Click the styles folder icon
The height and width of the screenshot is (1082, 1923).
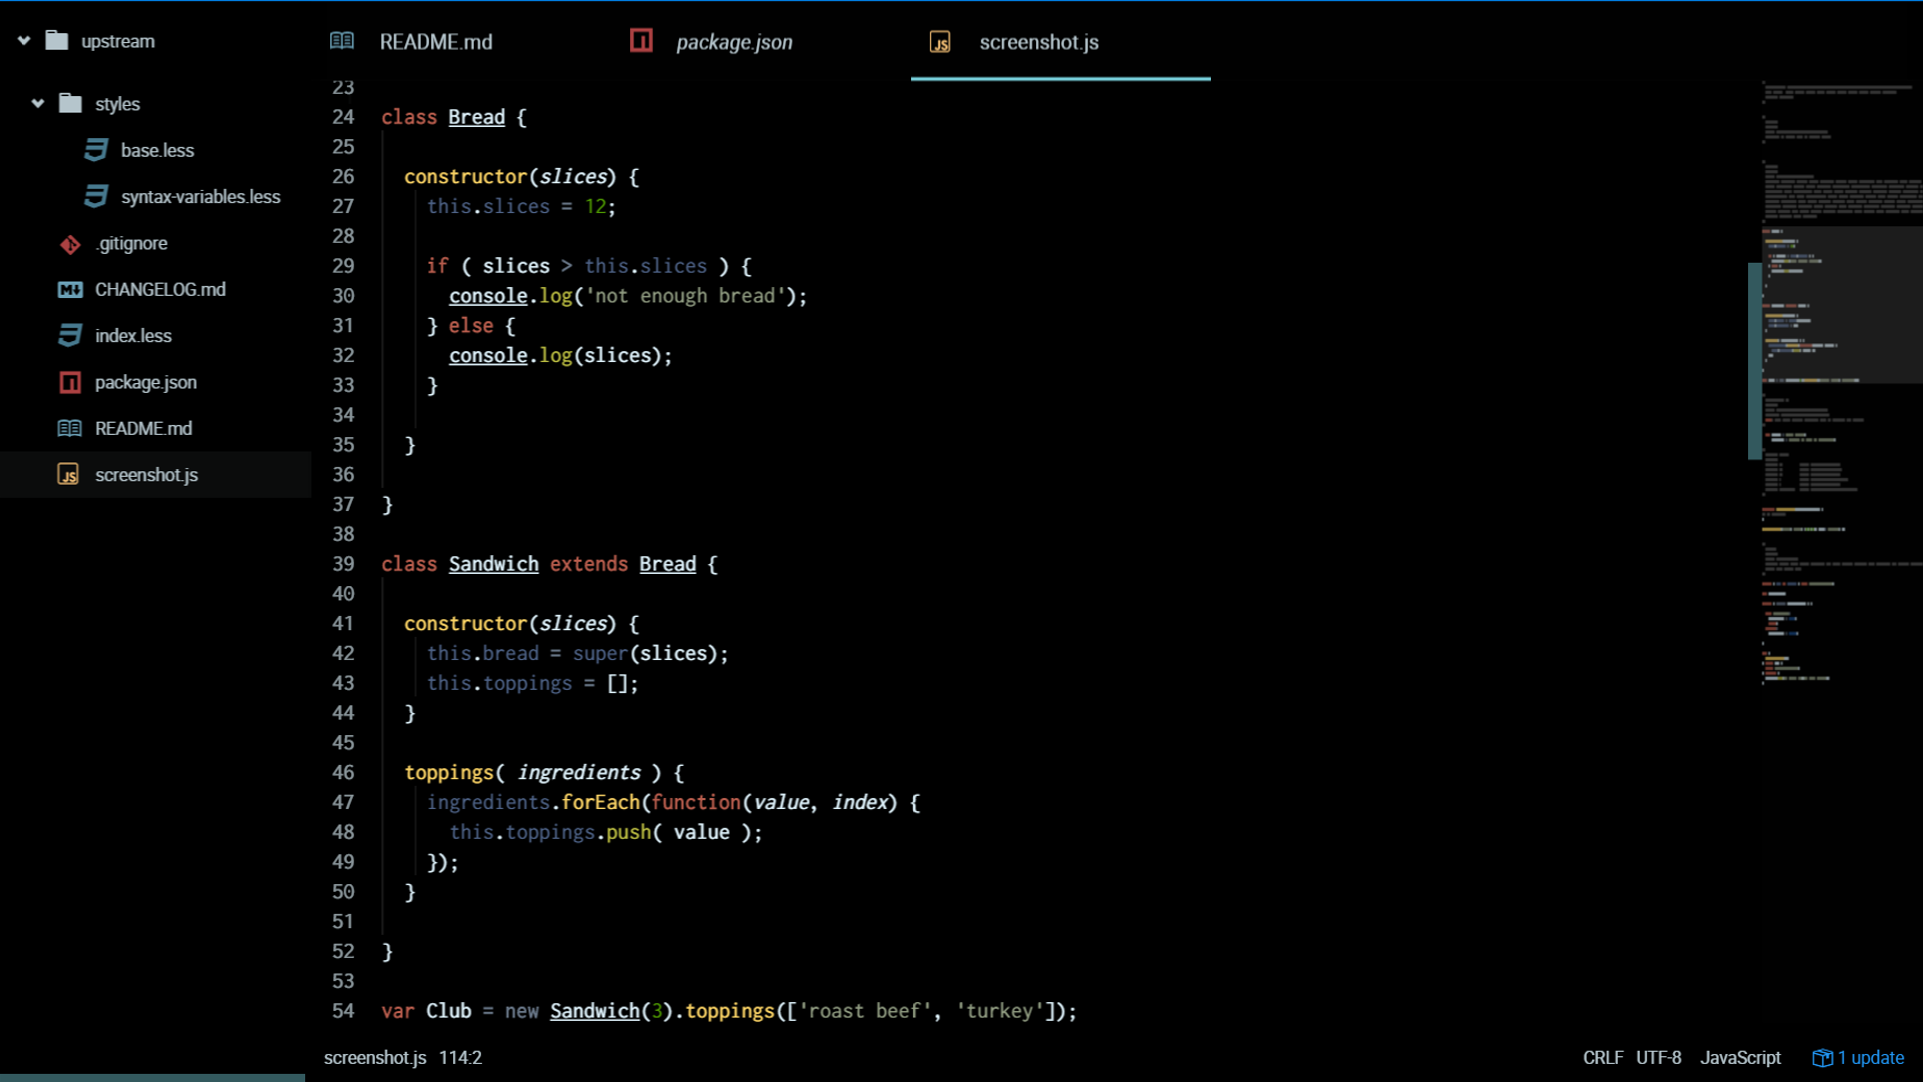point(70,104)
